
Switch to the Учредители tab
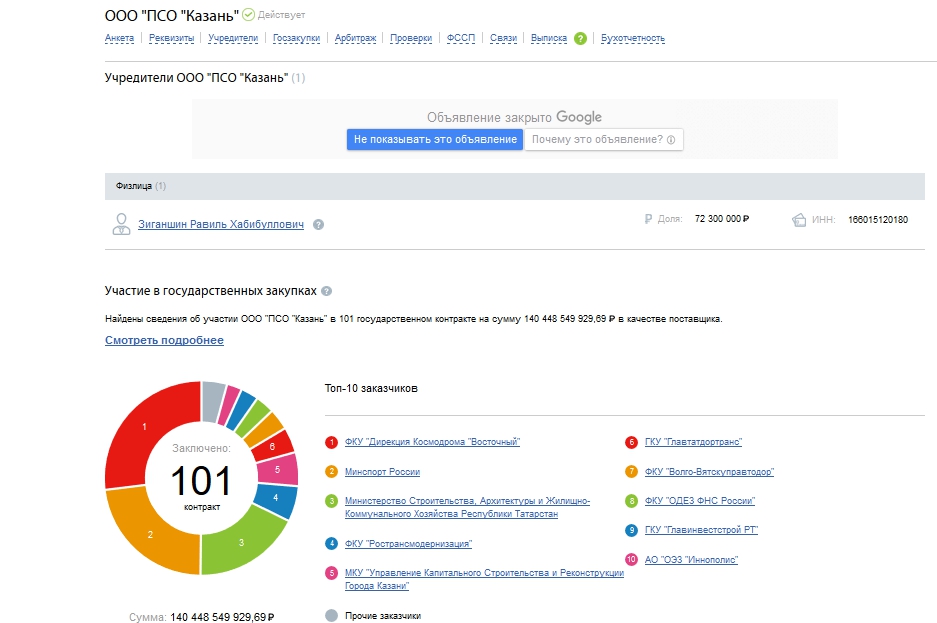233,38
